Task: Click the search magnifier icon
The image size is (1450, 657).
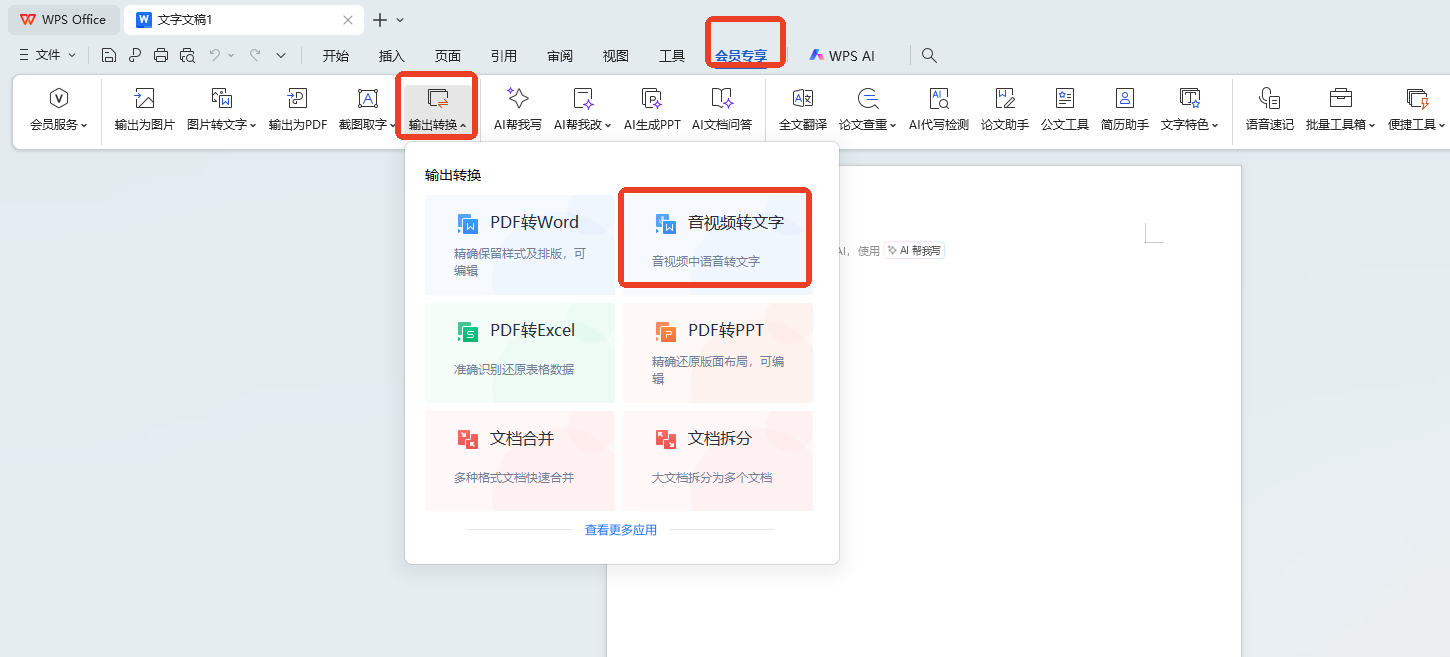Action: tap(929, 56)
